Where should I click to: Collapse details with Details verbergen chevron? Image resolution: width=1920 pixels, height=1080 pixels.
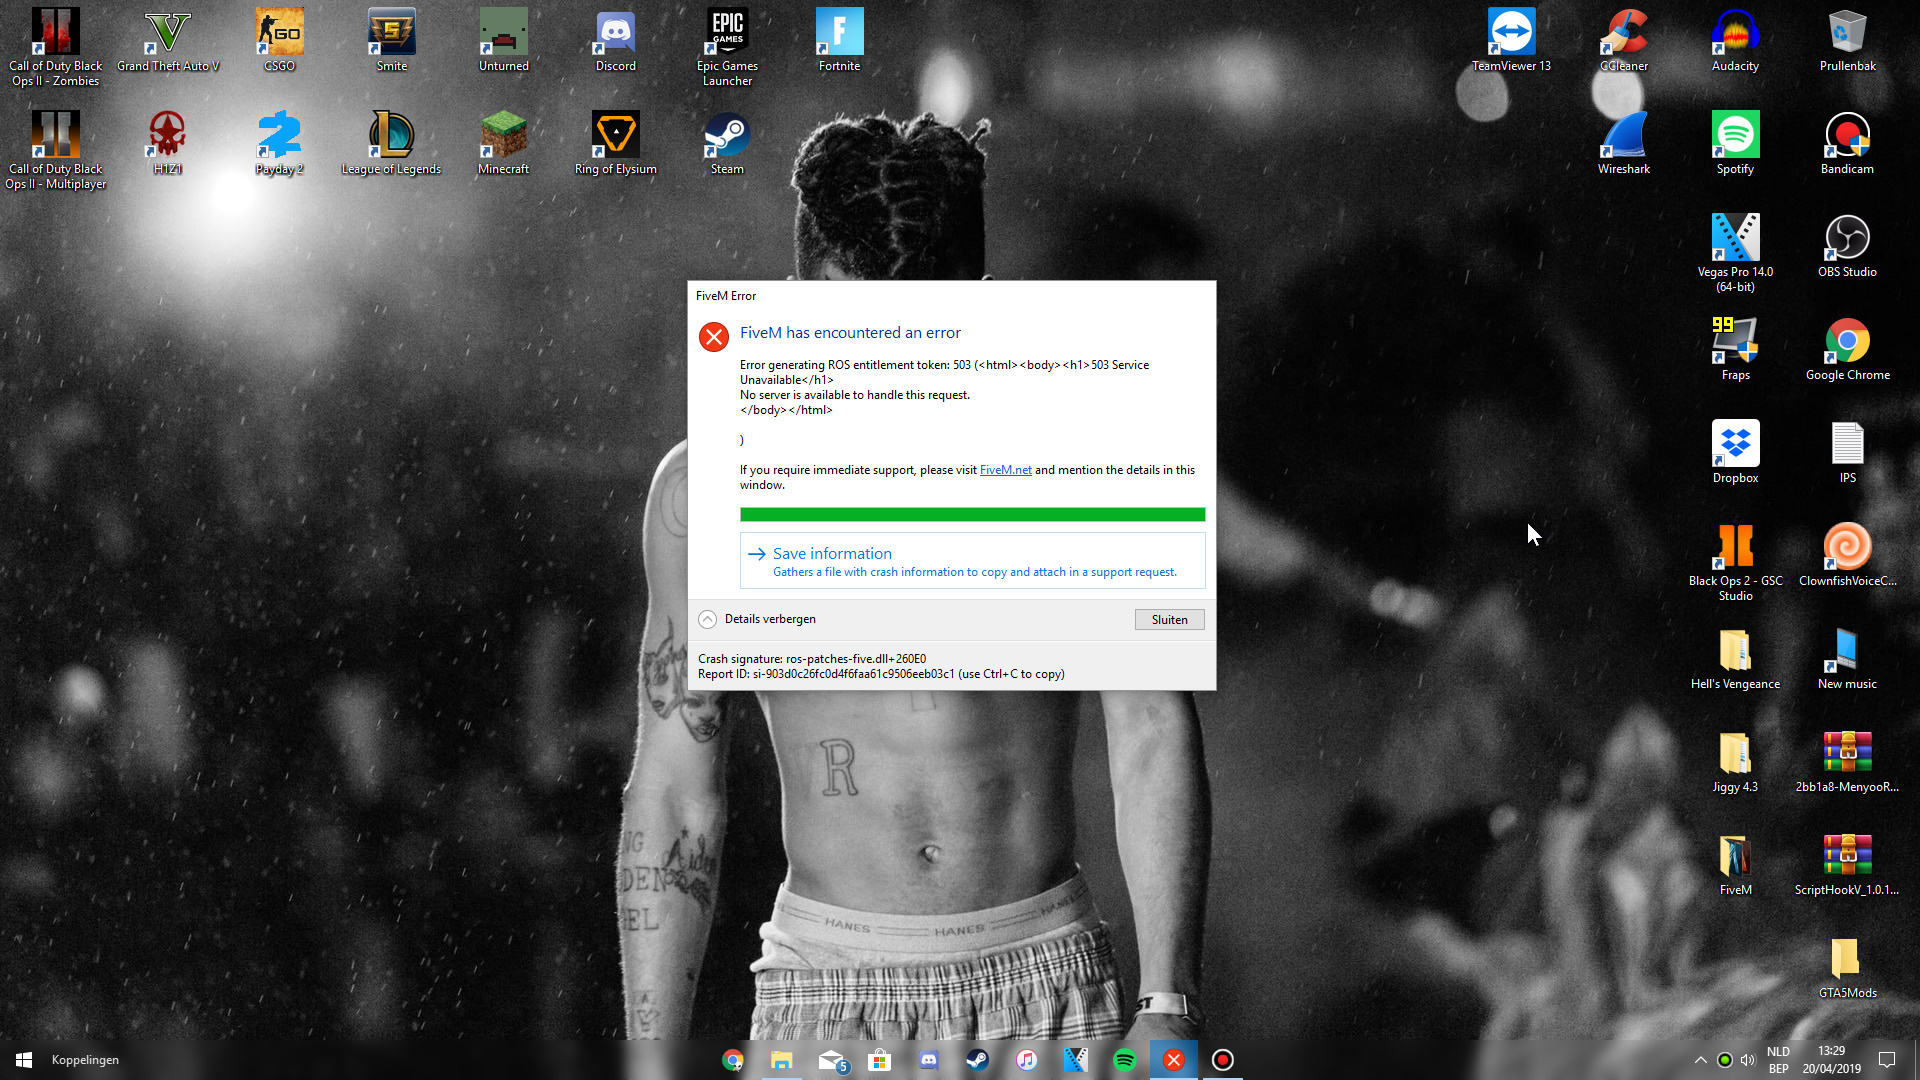707,619
